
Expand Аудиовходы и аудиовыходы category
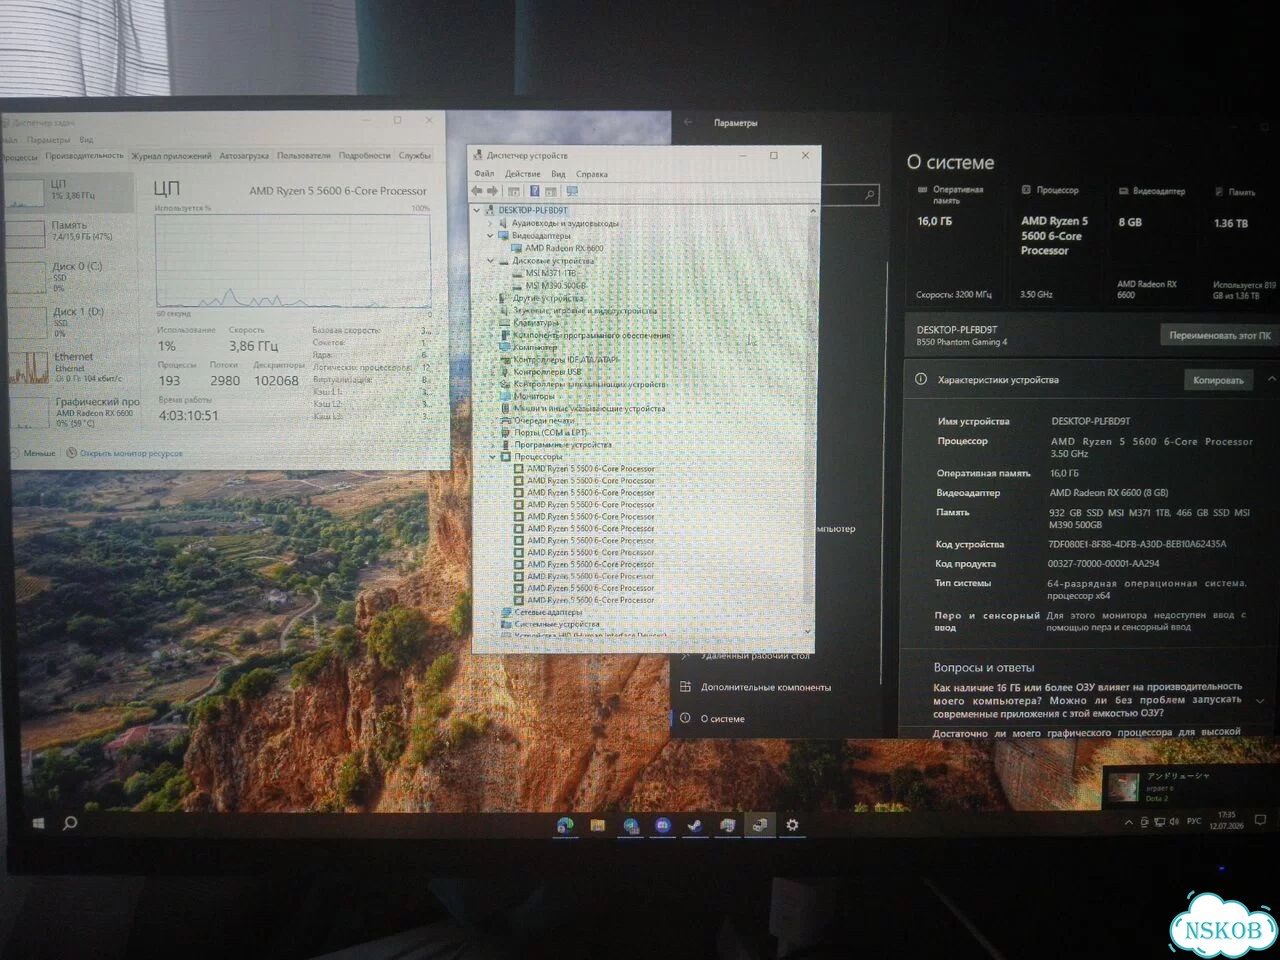[490, 224]
